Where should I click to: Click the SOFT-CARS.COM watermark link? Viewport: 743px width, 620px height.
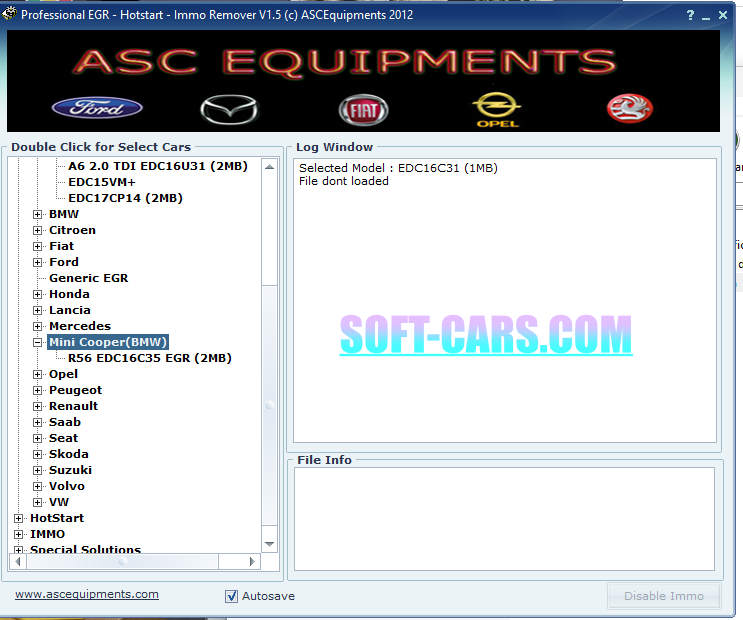[486, 335]
